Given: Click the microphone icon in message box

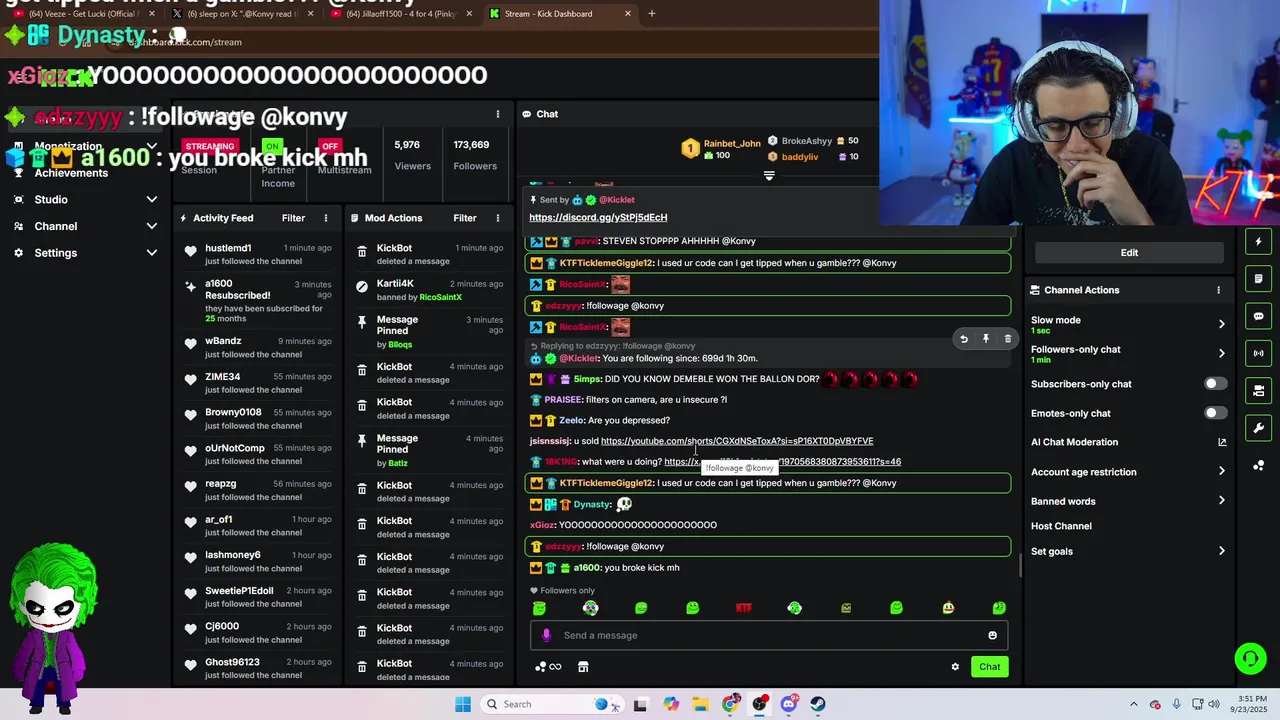Looking at the screenshot, I should 546,635.
